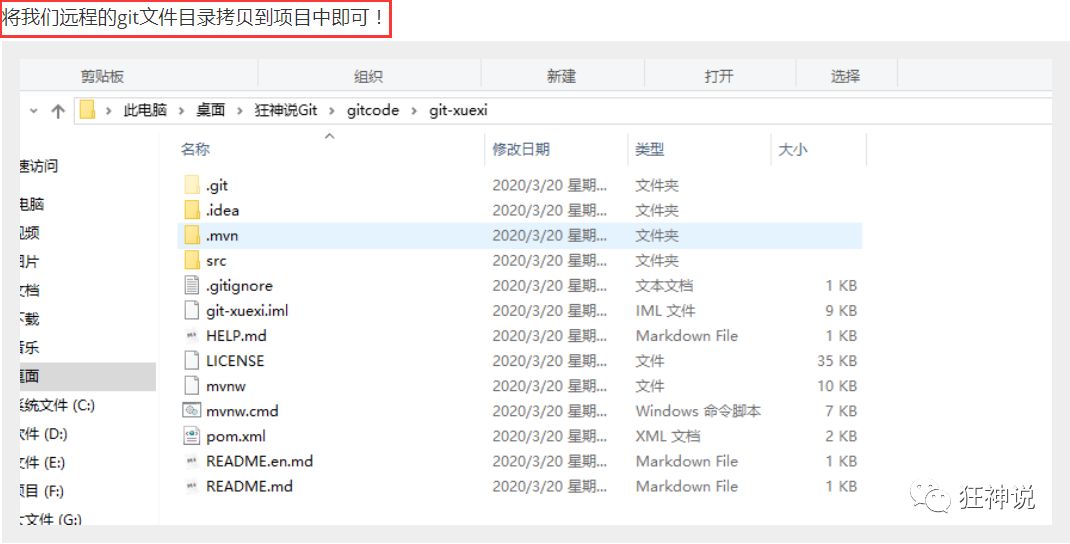1070x544 pixels.
Task: Navigate to 狂神说Git in address bar
Action: coord(286,111)
